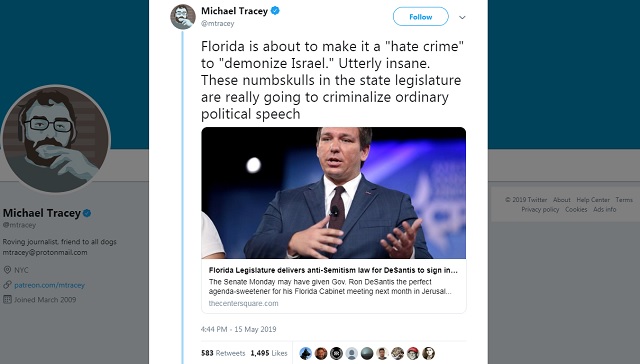The width and height of the screenshot is (640, 364).
Task: Click the verified badge beside tweet author name
Action: (275, 11)
